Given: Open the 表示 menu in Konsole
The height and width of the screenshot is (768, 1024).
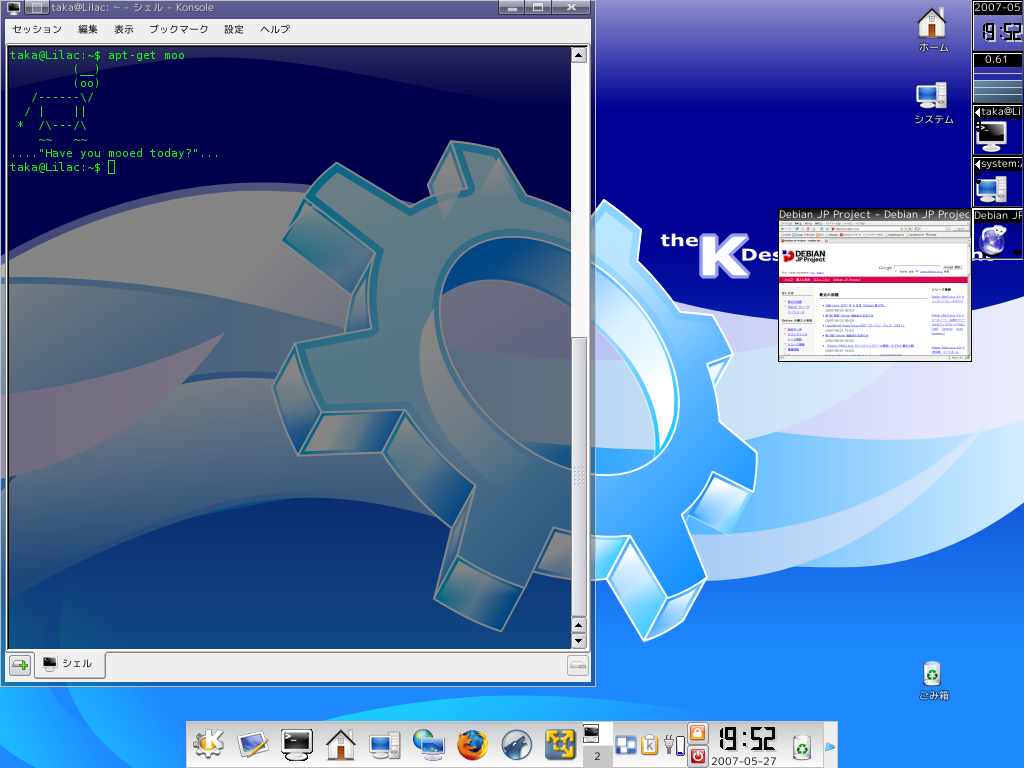Looking at the screenshot, I should (x=123, y=29).
